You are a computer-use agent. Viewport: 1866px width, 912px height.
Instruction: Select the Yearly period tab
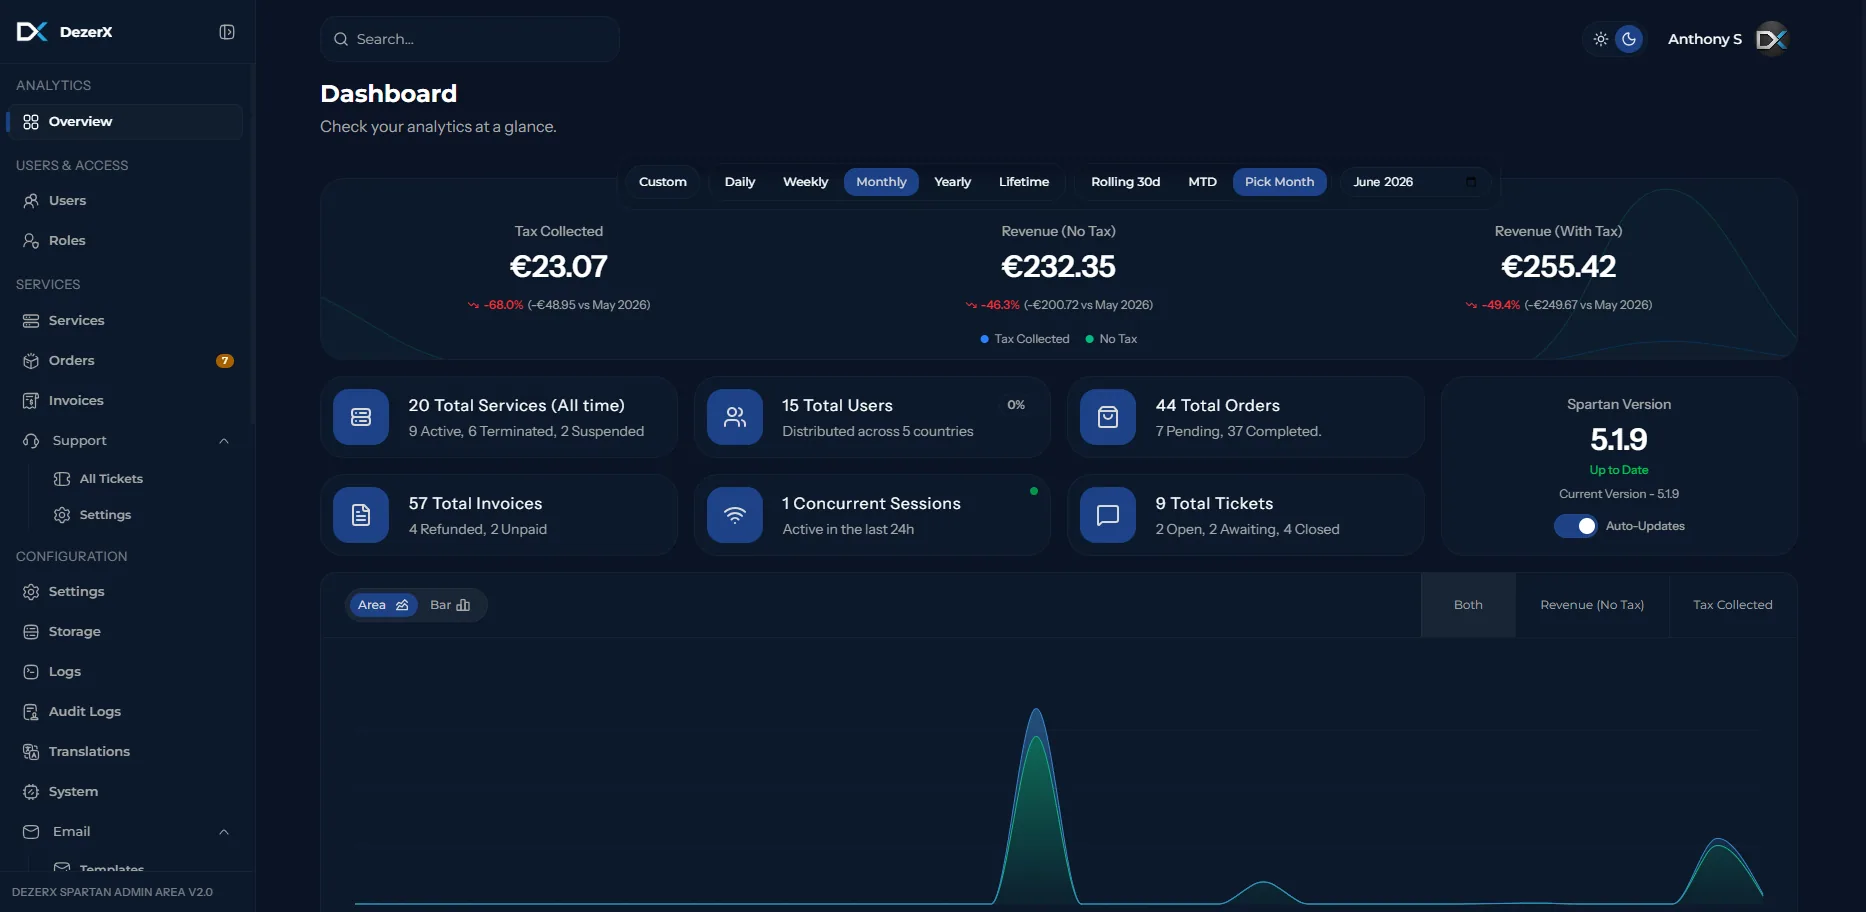click(953, 182)
